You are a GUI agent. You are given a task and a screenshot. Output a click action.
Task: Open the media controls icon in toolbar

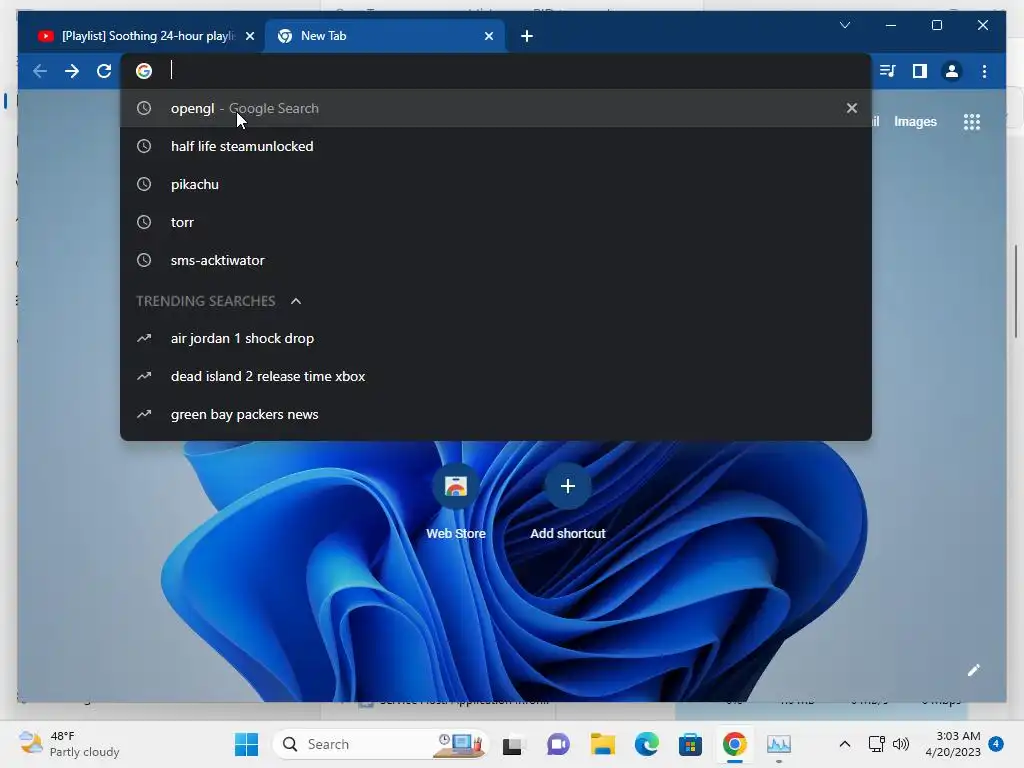887,71
